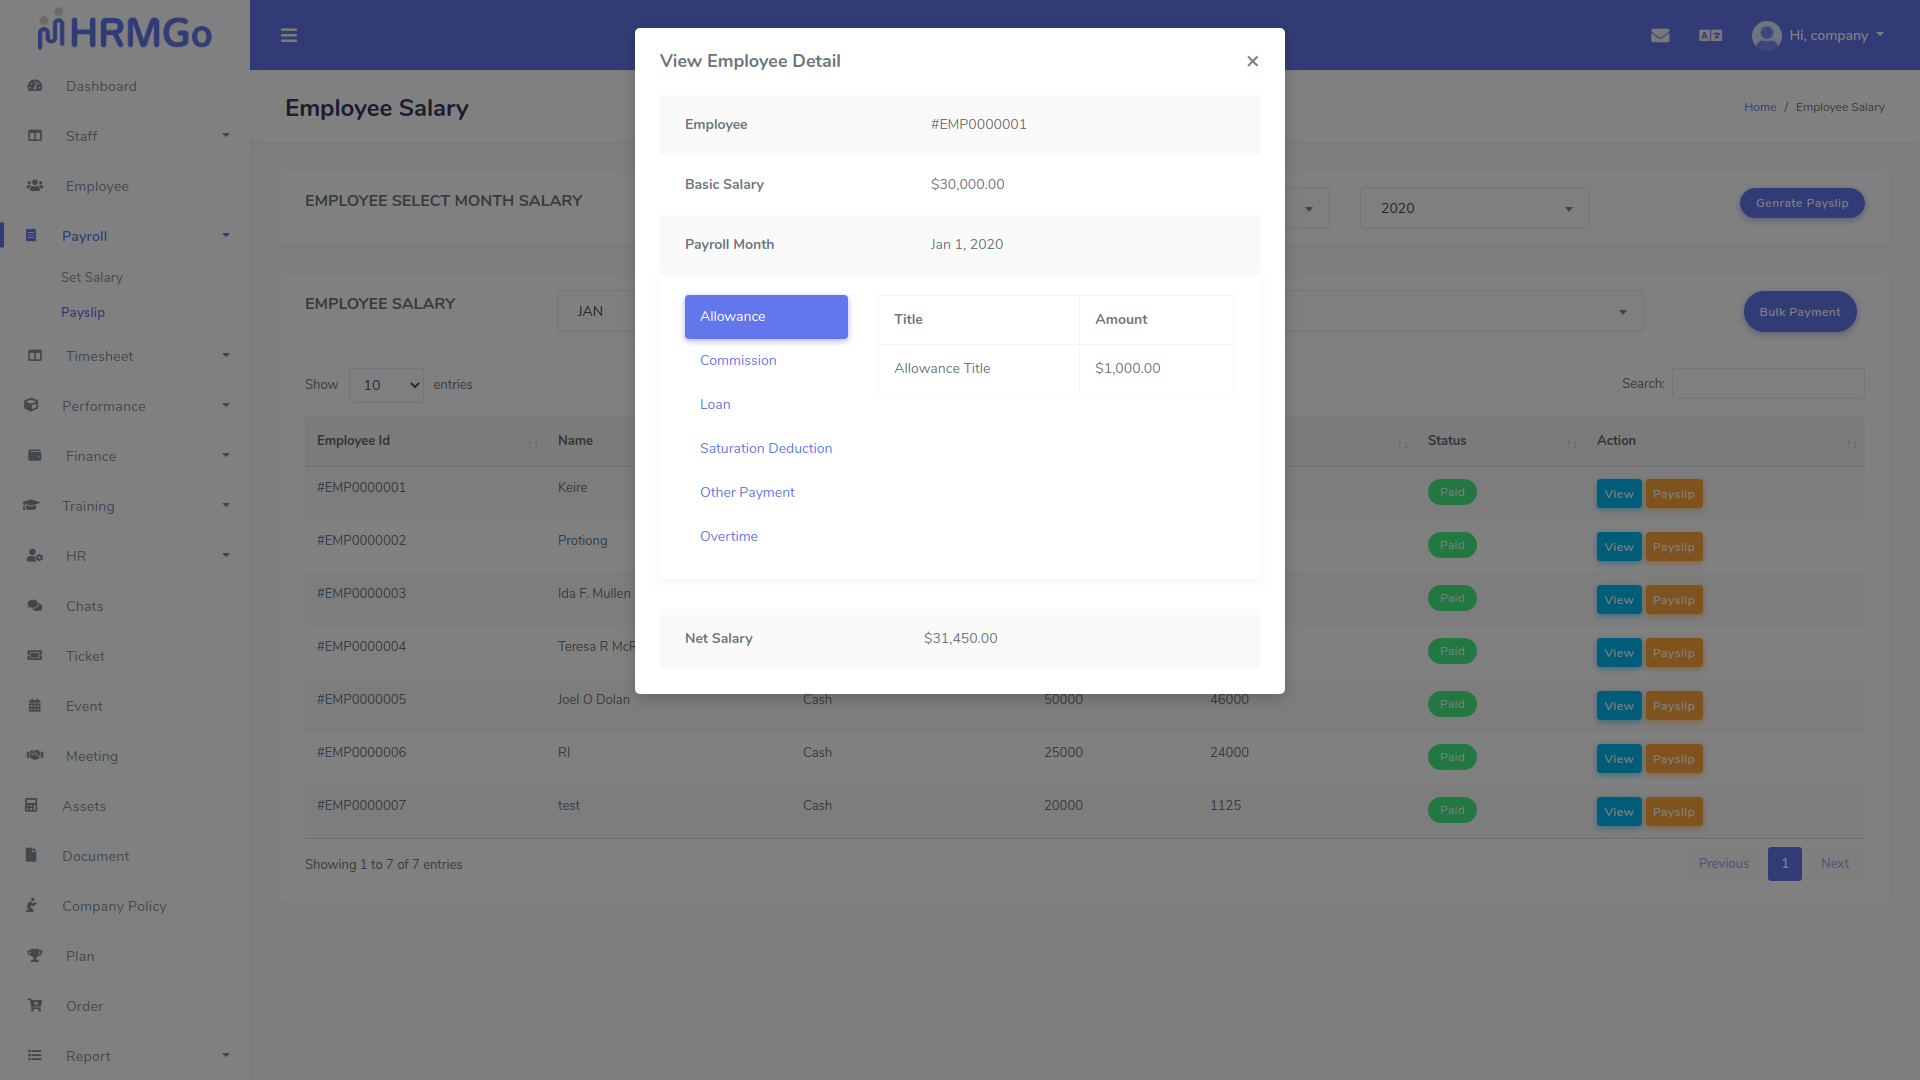Image resolution: width=1920 pixels, height=1080 pixels.
Task: Click the Report list icon
Action: (35, 1056)
